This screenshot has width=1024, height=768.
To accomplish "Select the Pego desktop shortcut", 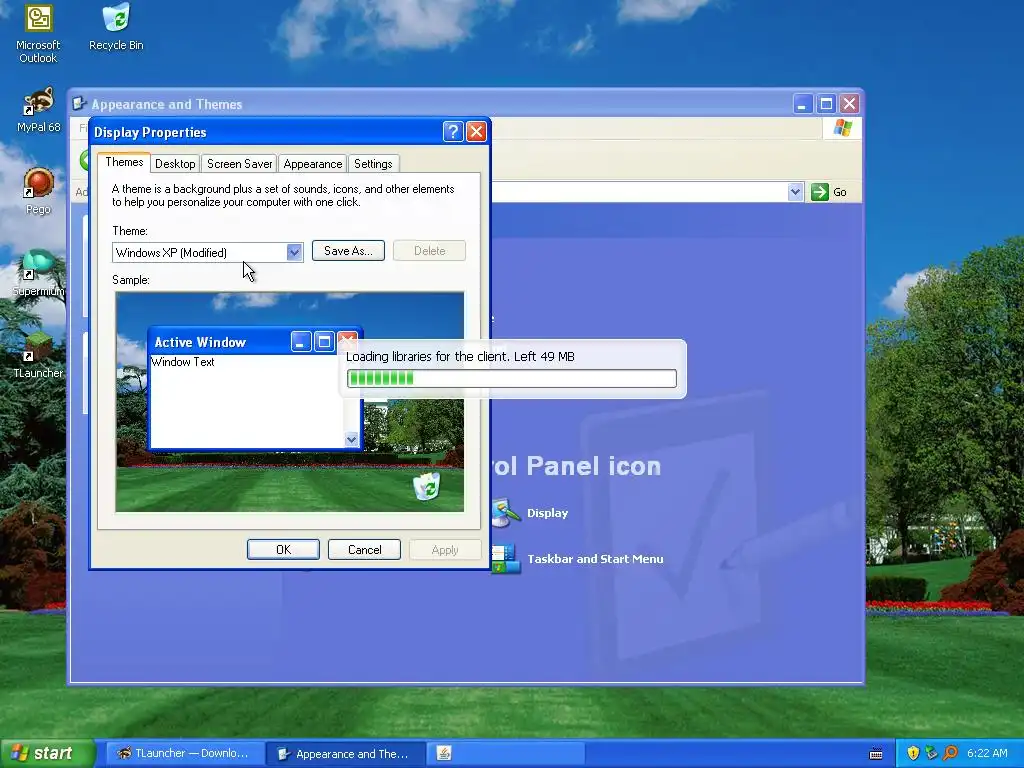I will coord(39,191).
